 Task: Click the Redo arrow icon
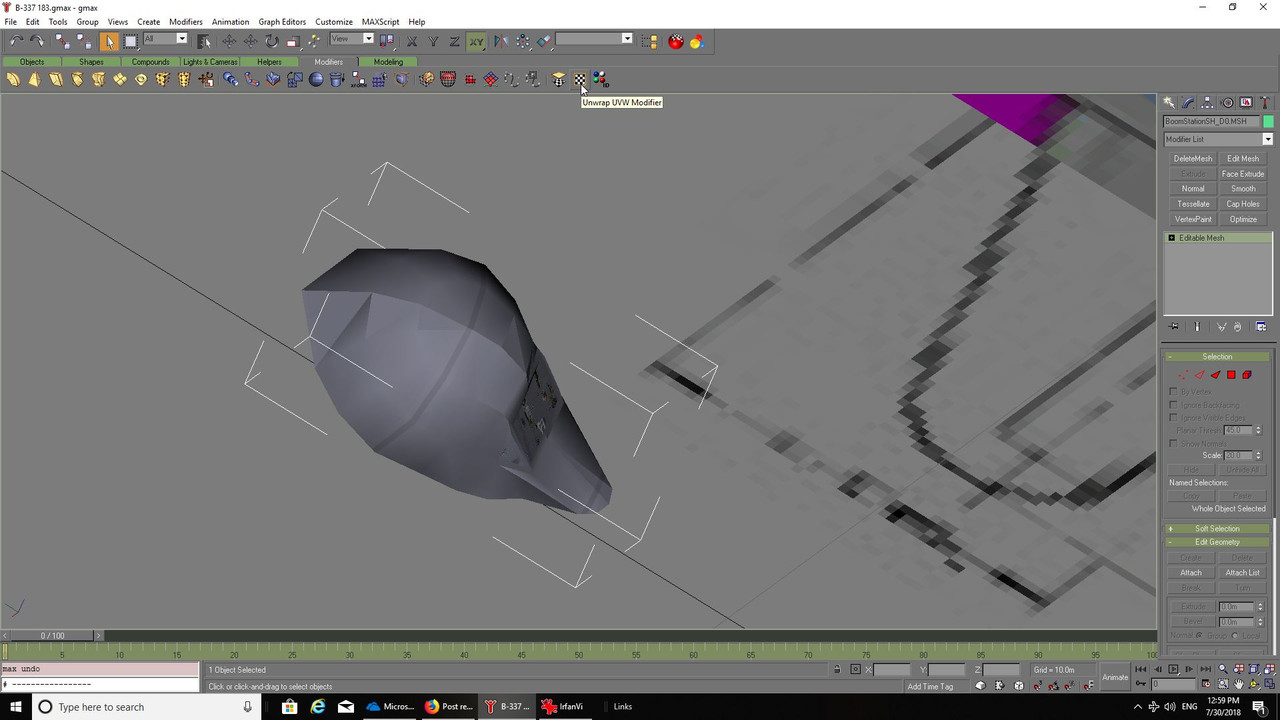[37, 41]
